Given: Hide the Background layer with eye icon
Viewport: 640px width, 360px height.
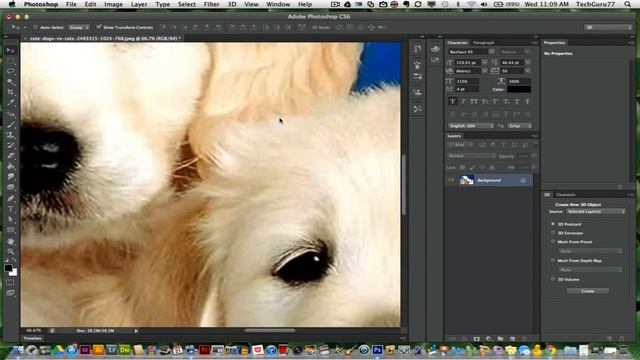Looking at the screenshot, I should (451, 180).
